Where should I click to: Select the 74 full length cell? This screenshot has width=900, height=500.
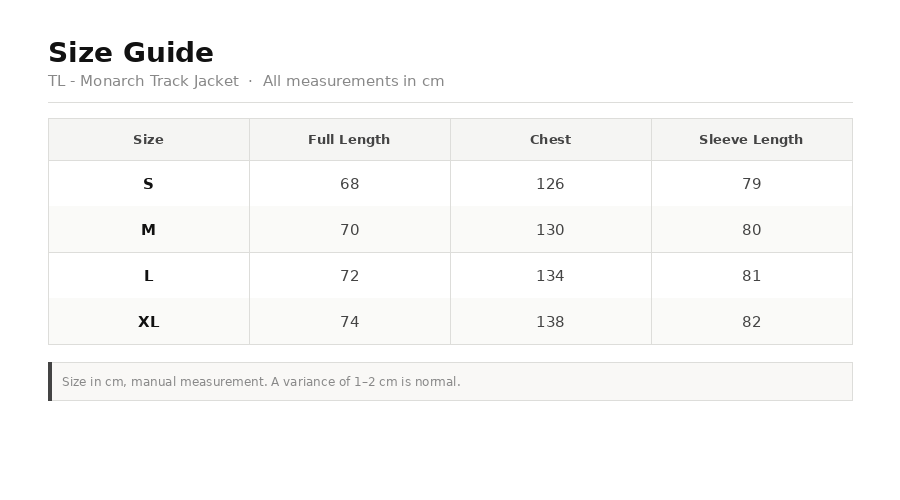point(350,321)
